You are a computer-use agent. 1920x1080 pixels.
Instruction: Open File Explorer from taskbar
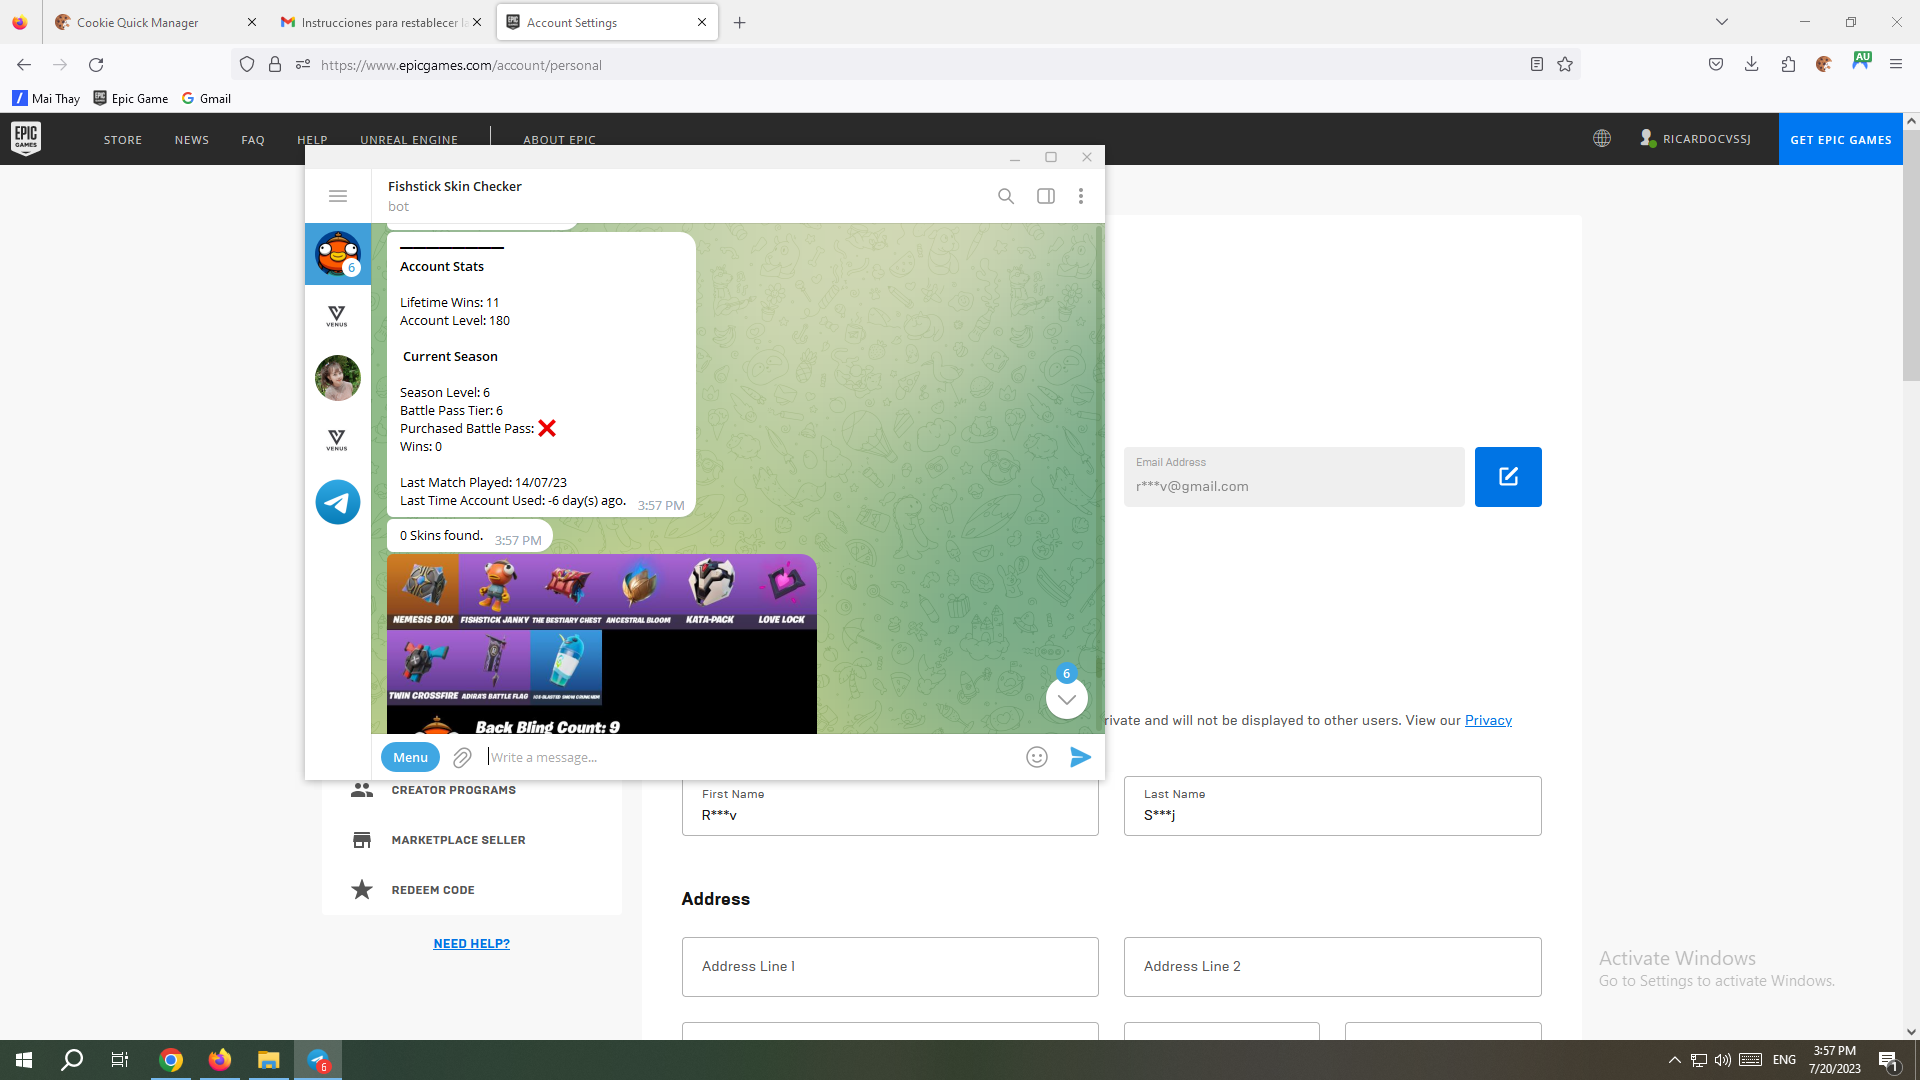pyautogui.click(x=268, y=1060)
